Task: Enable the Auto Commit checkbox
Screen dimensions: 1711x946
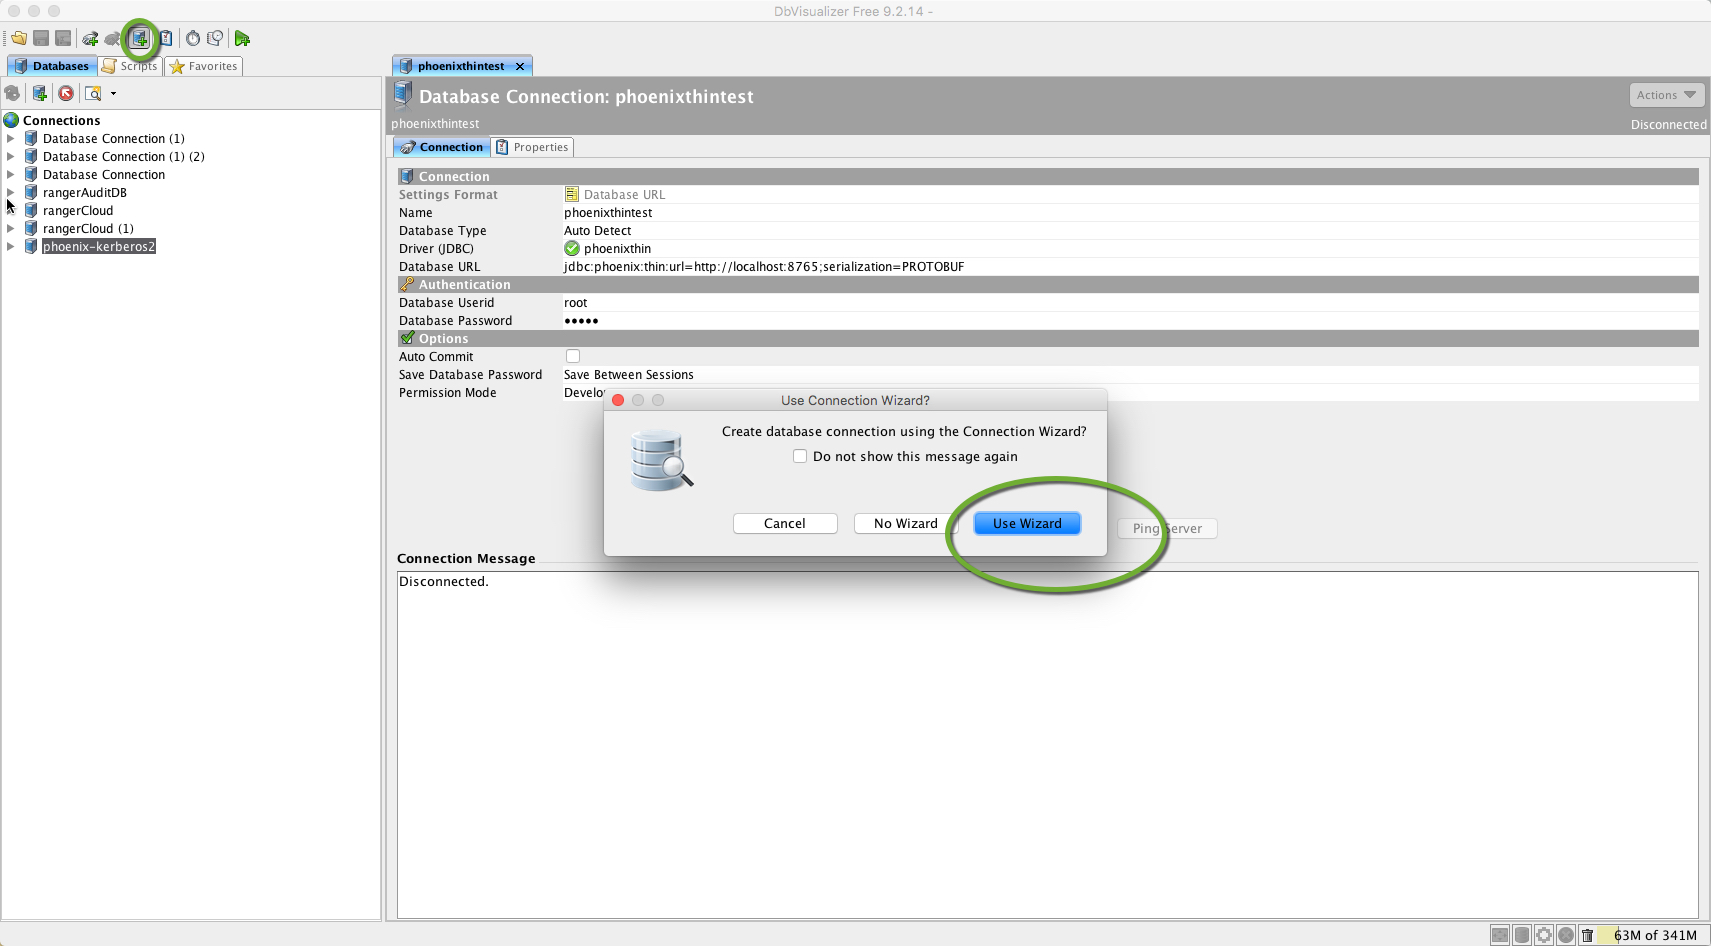Action: click(572, 356)
